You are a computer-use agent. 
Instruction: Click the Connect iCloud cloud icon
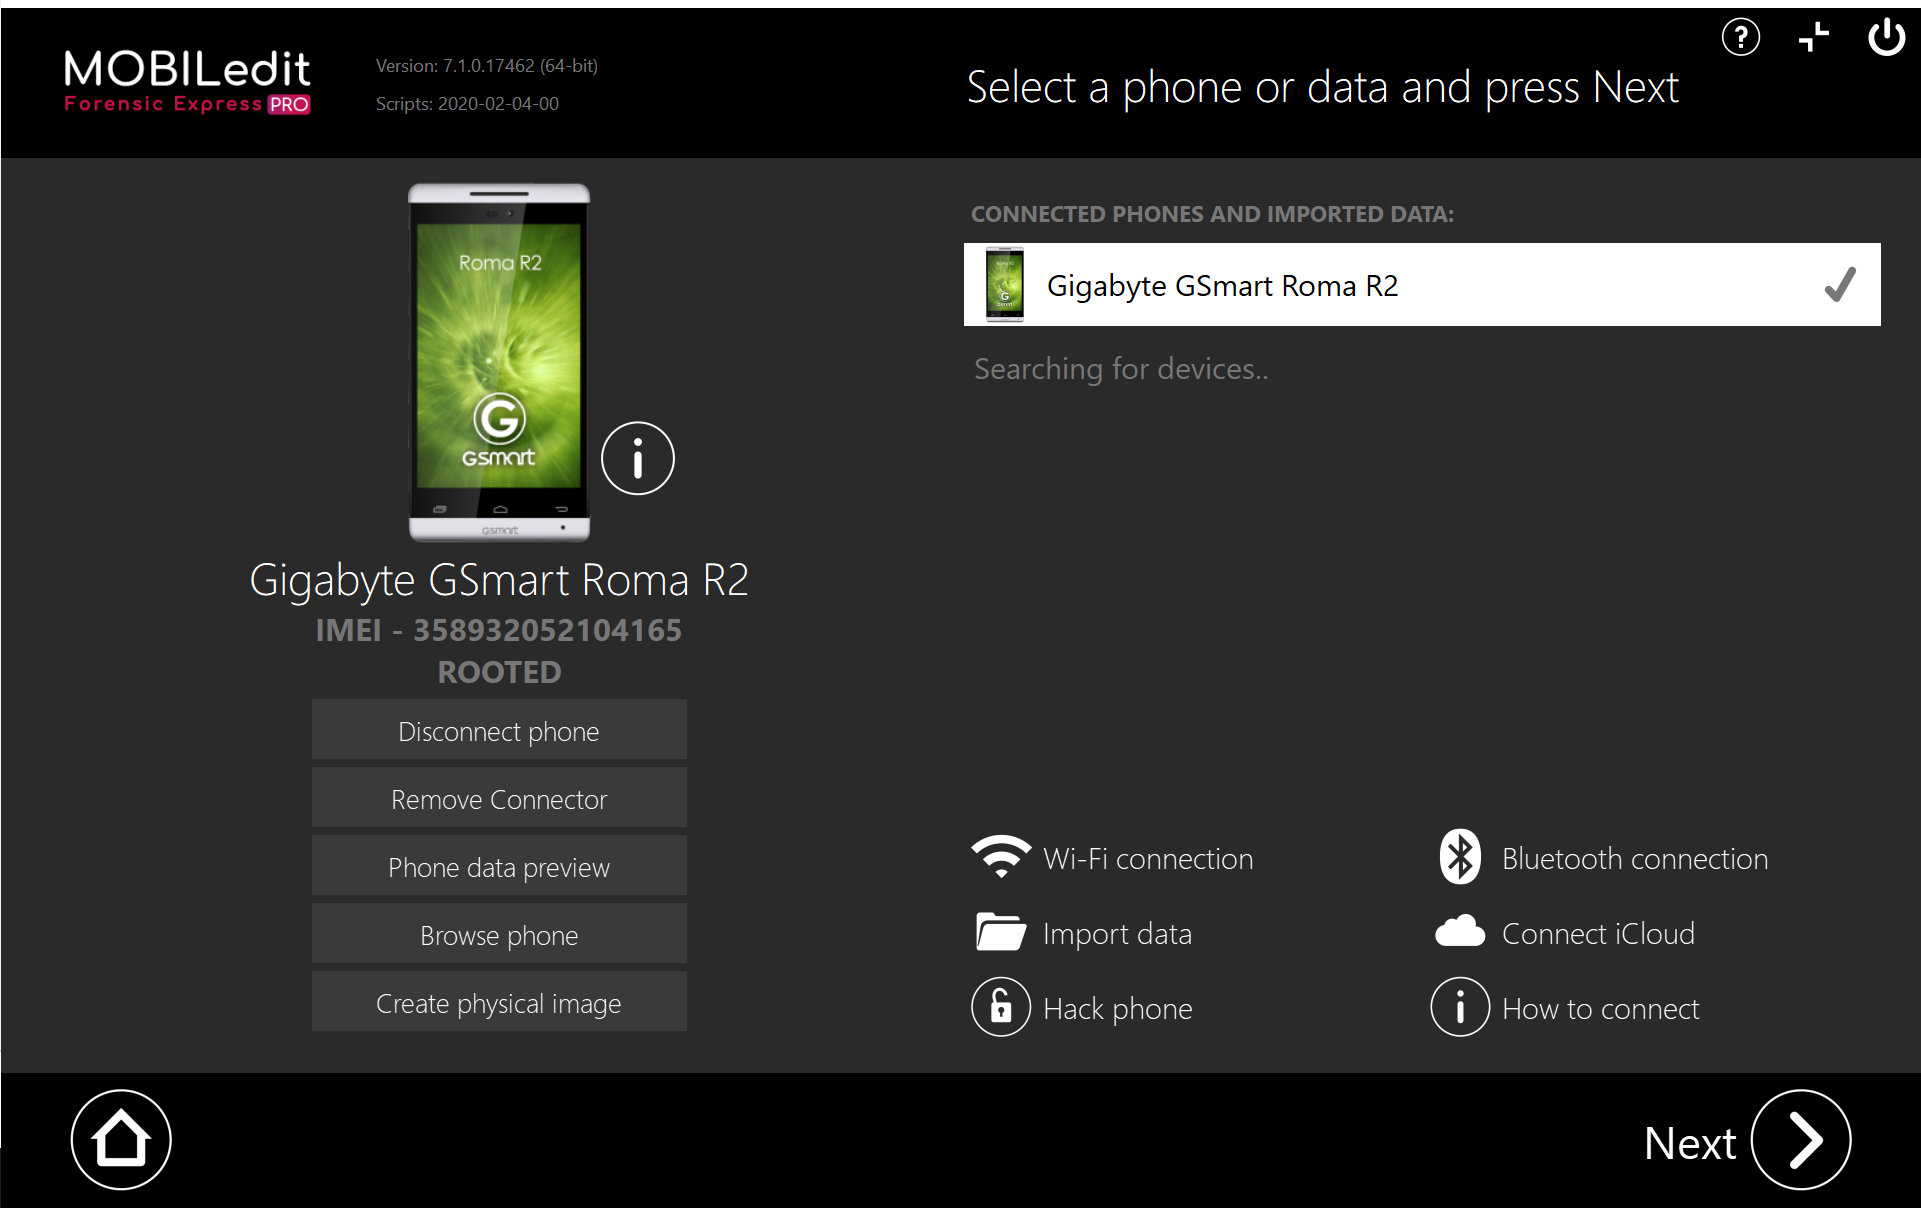1459,932
